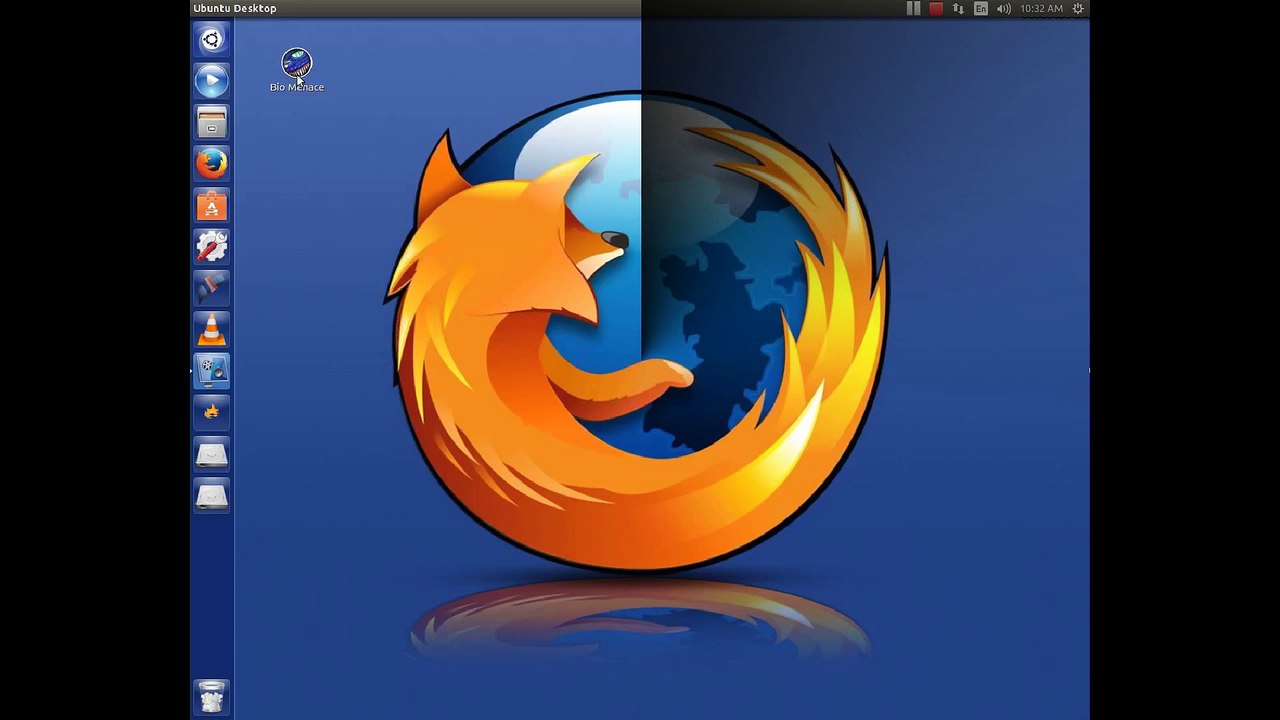Launch Firefox from the launcher
The image size is (1280, 720).
coord(211,164)
